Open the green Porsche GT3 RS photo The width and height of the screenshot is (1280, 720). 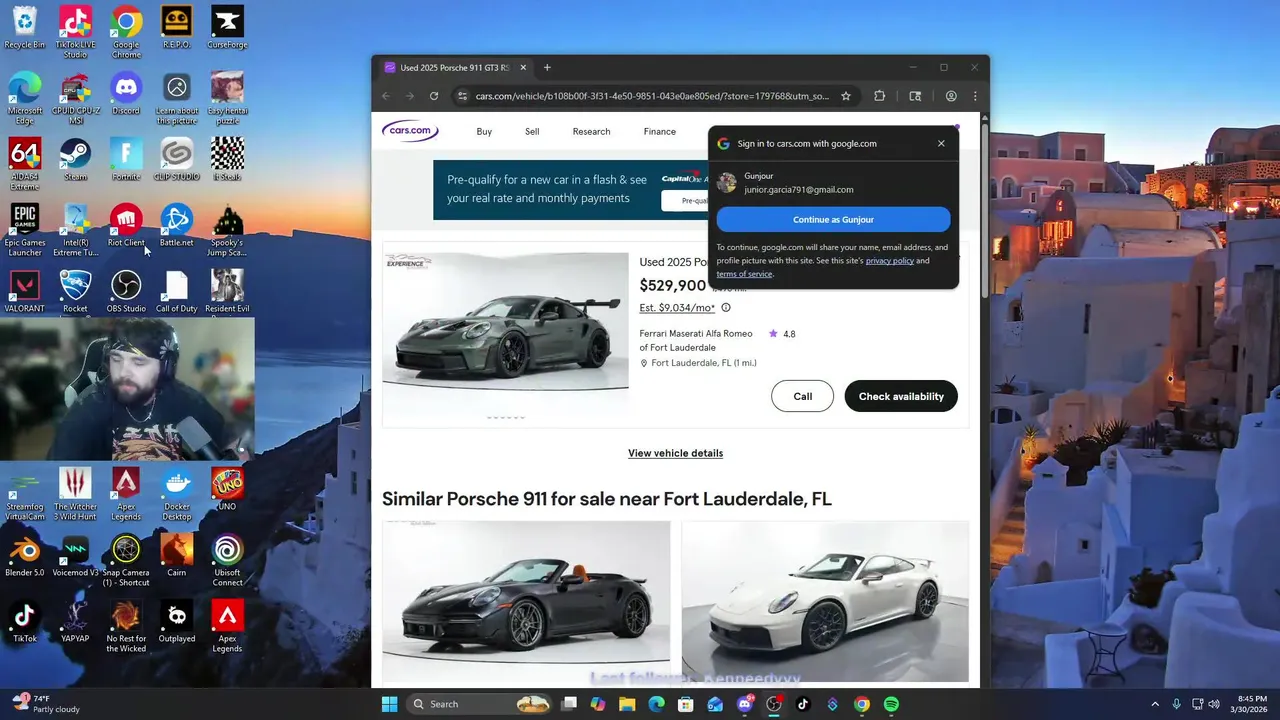(505, 322)
